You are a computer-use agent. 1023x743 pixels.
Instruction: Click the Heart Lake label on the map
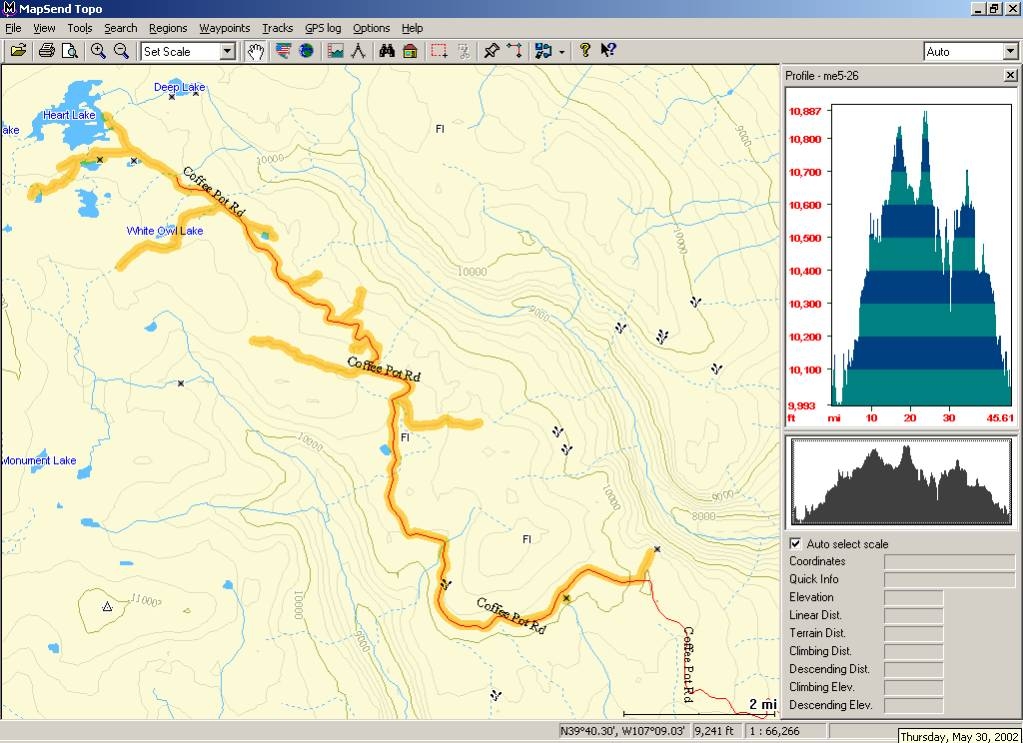click(x=69, y=115)
